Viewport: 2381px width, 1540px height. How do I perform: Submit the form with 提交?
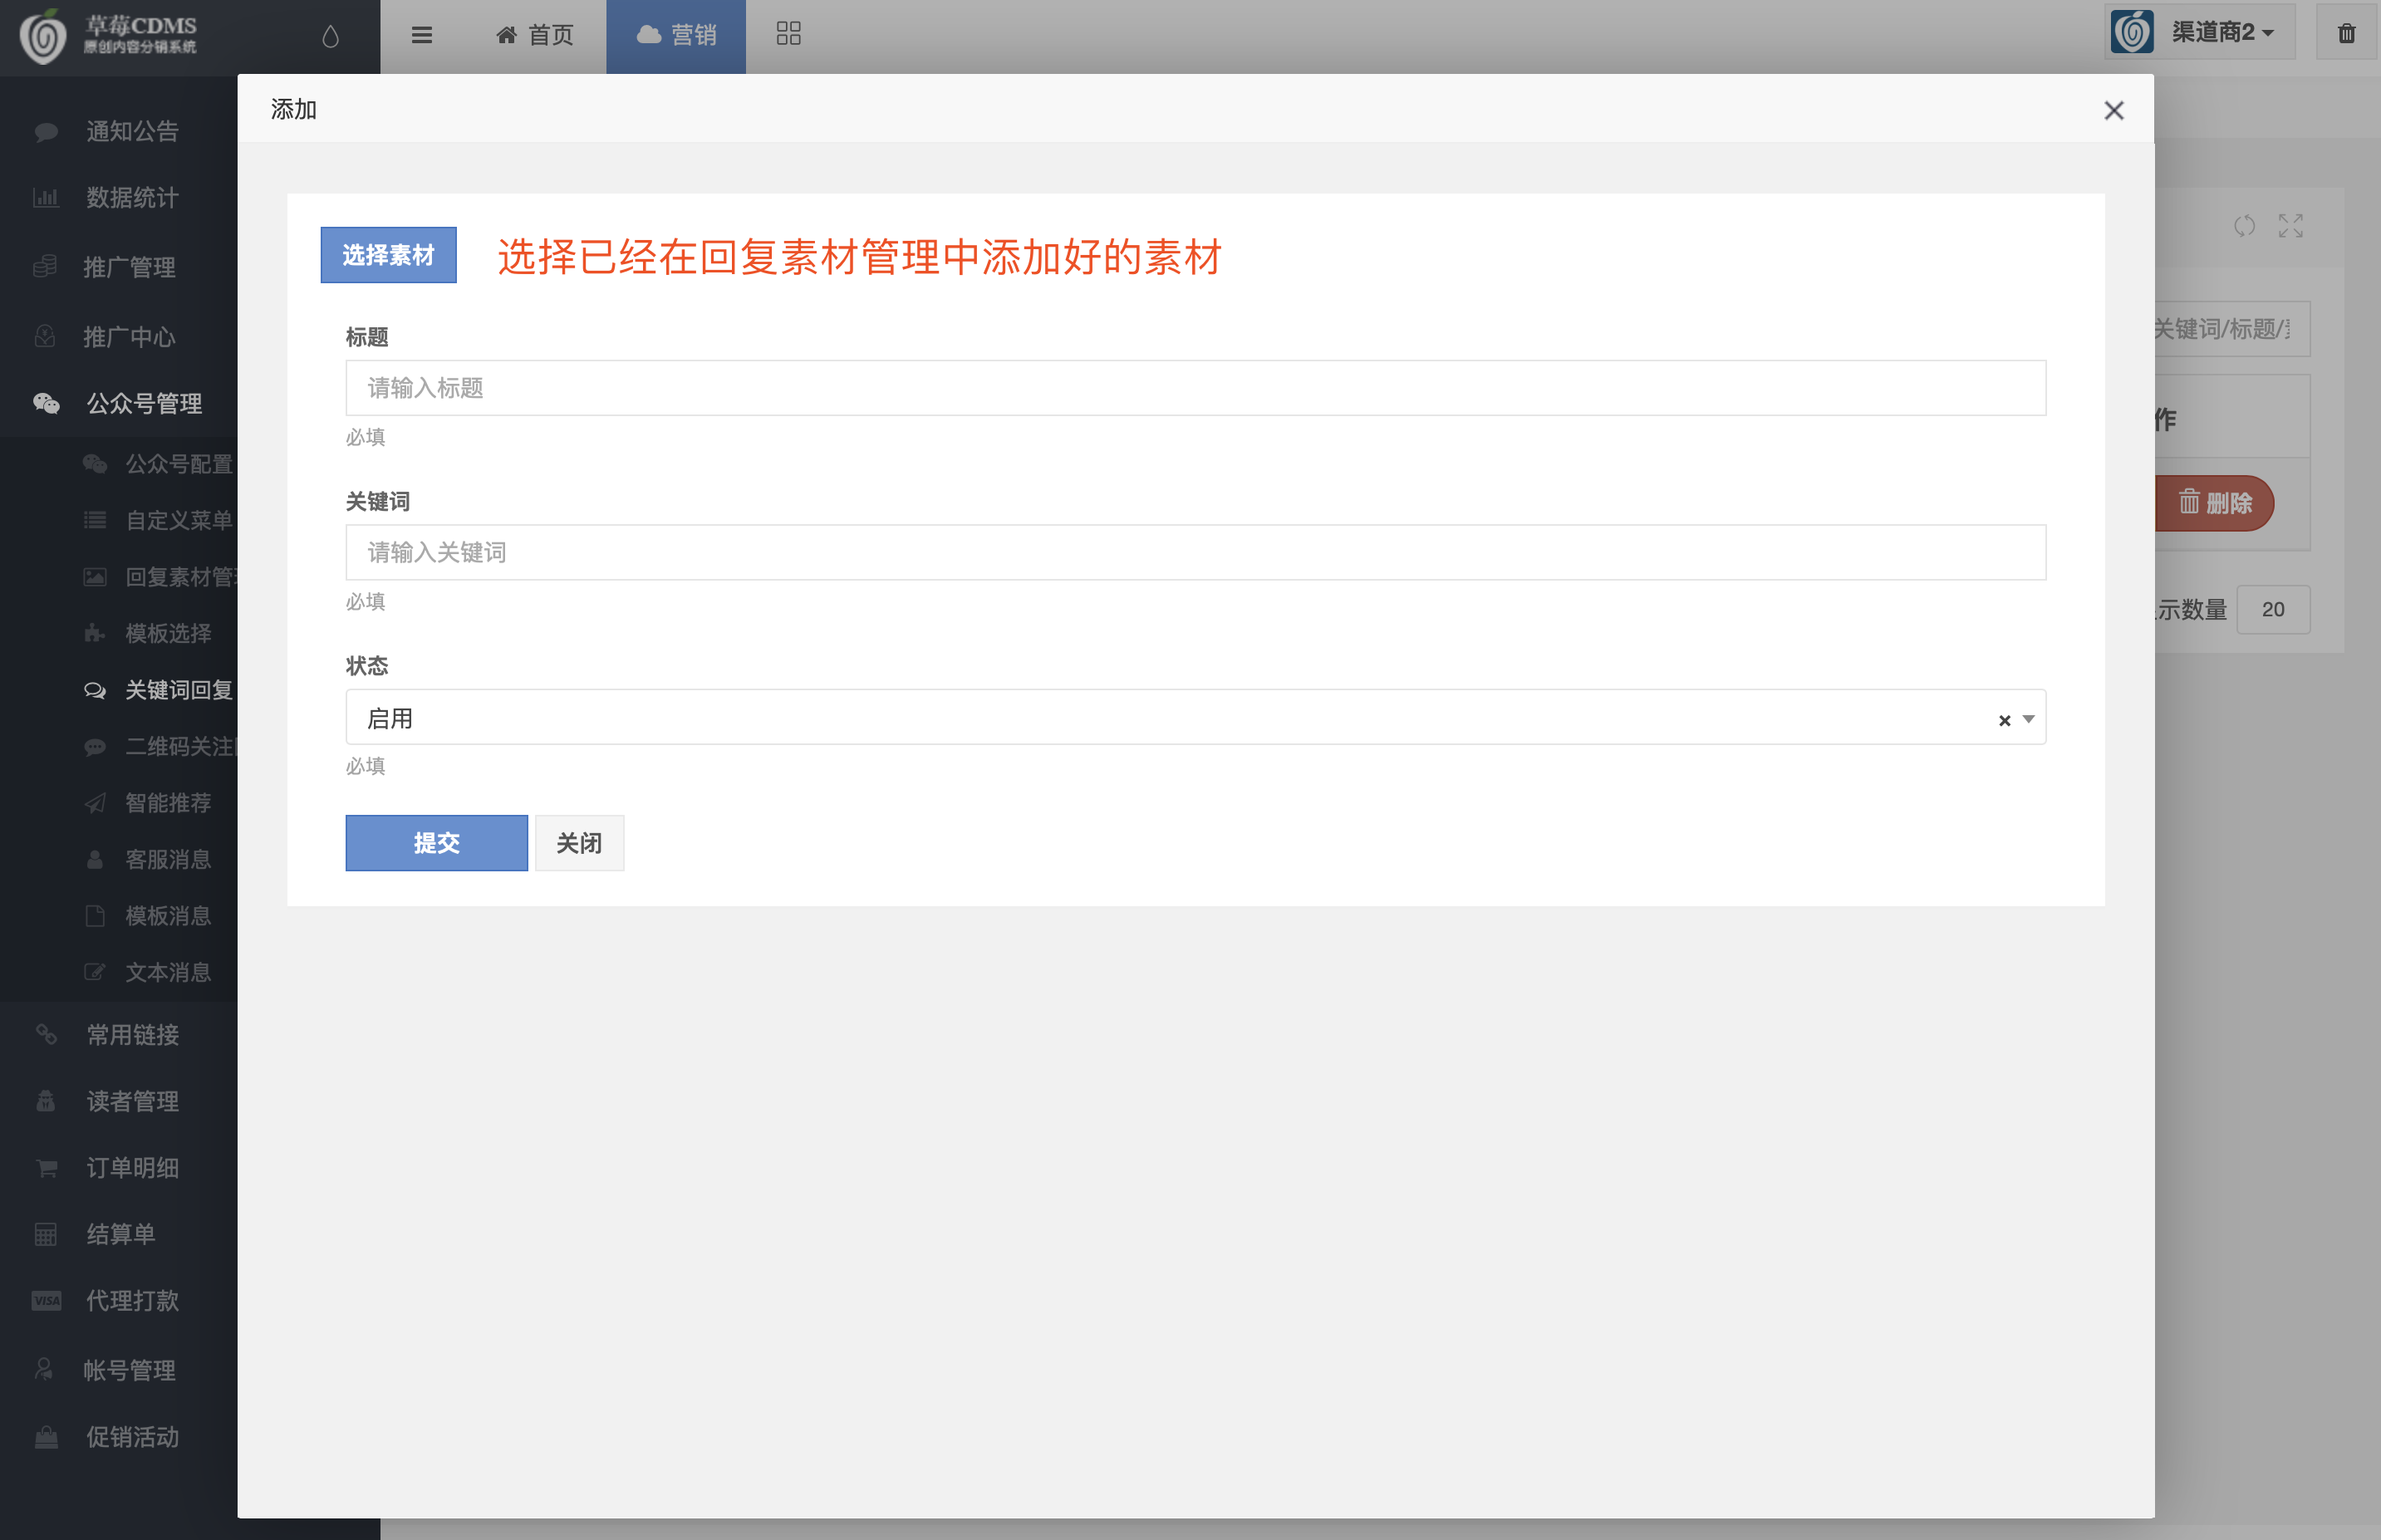coord(437,843)
